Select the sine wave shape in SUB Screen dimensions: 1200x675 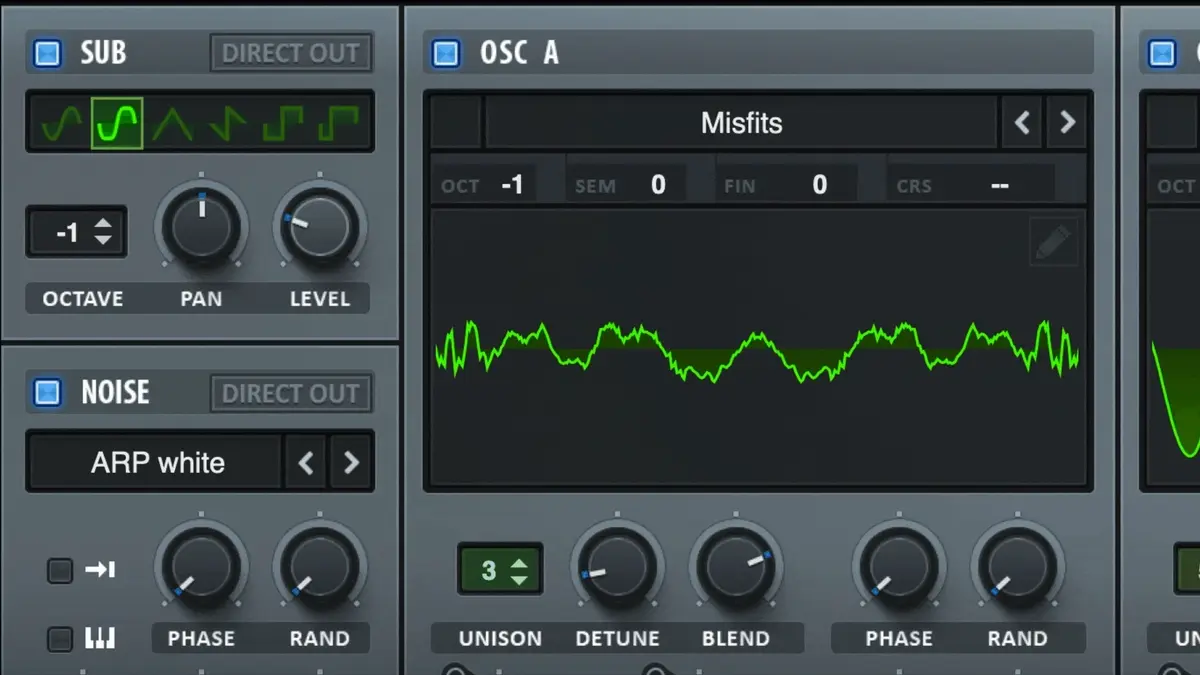[62, 123]
